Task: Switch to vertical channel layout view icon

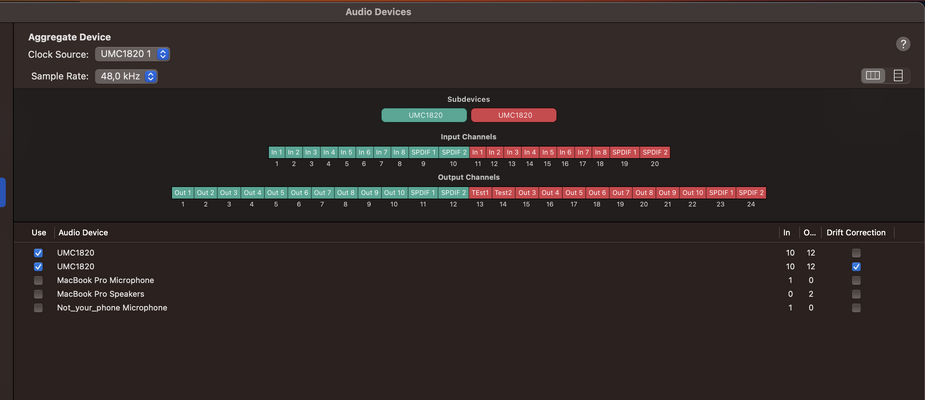Action: coord(898,76)
